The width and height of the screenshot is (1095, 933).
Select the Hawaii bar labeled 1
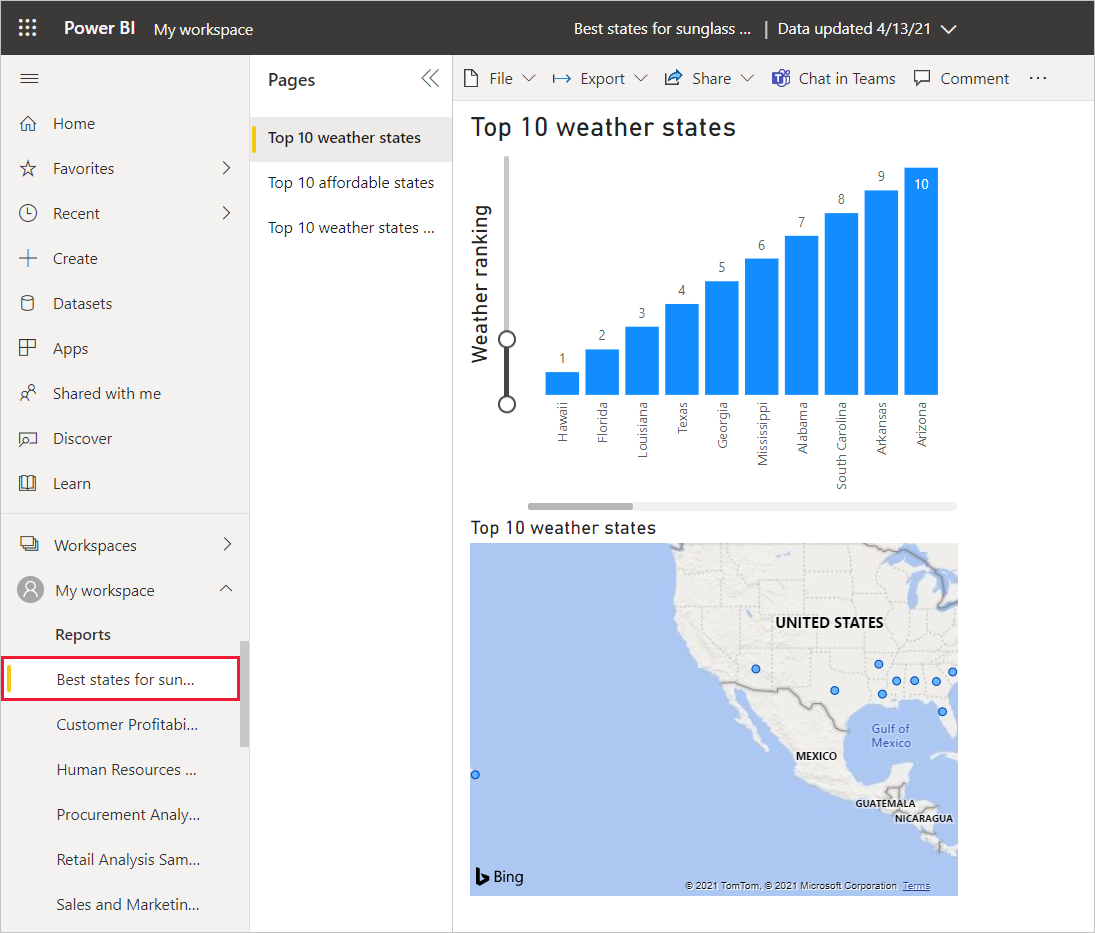point(562,383)
